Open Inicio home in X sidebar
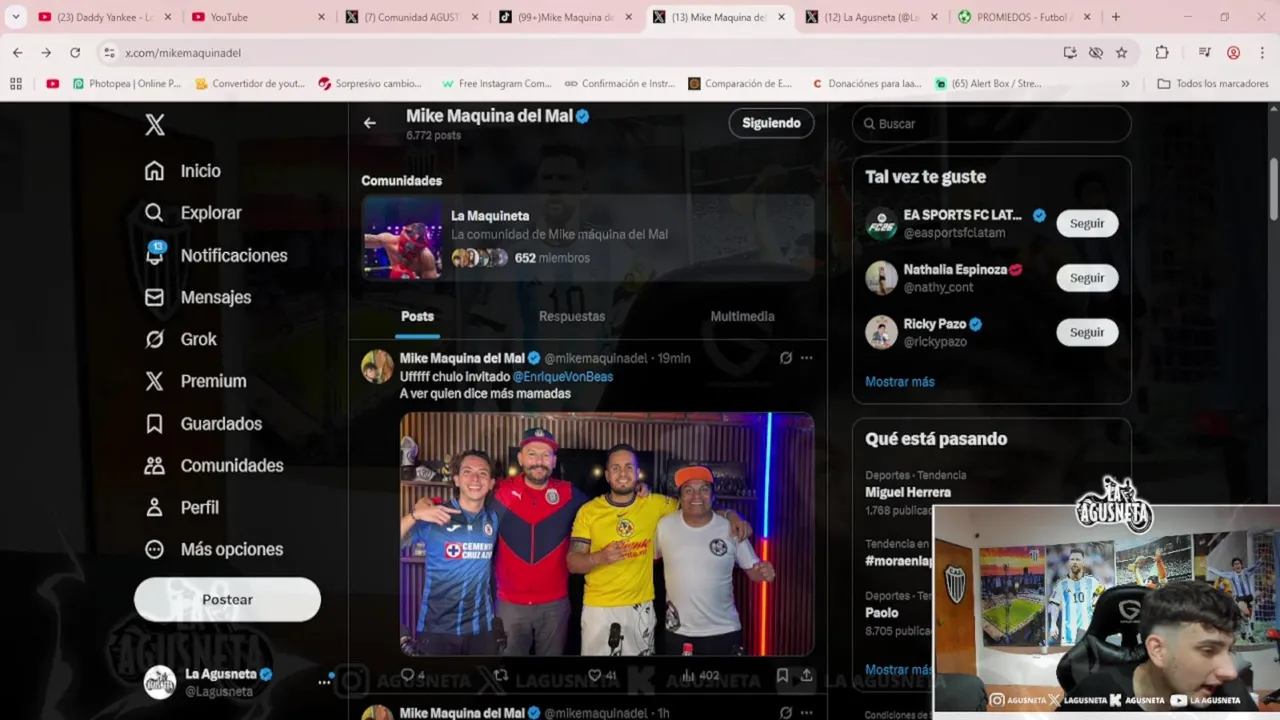This screenshot has width=1280, height=720. [182, 171]
